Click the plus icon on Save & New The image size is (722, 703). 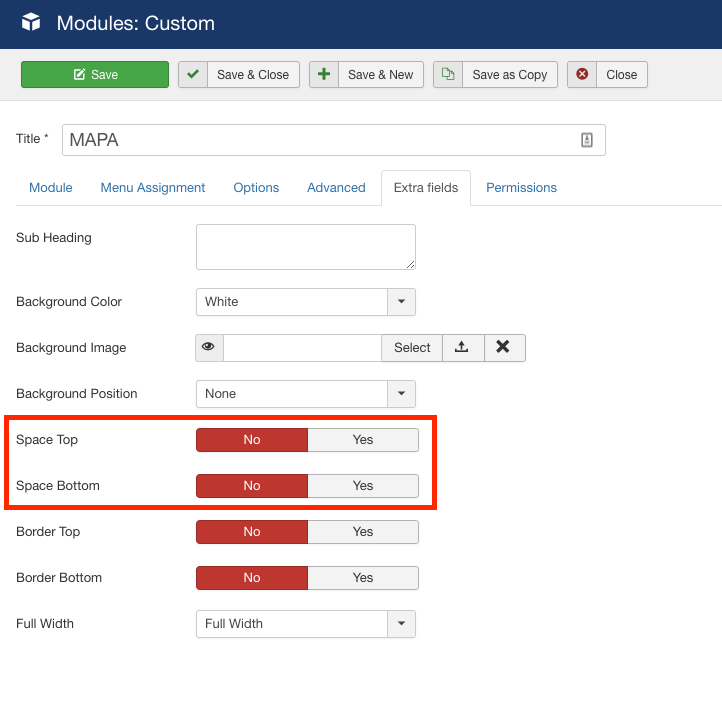pyautogui.click(x=324, y=75)
